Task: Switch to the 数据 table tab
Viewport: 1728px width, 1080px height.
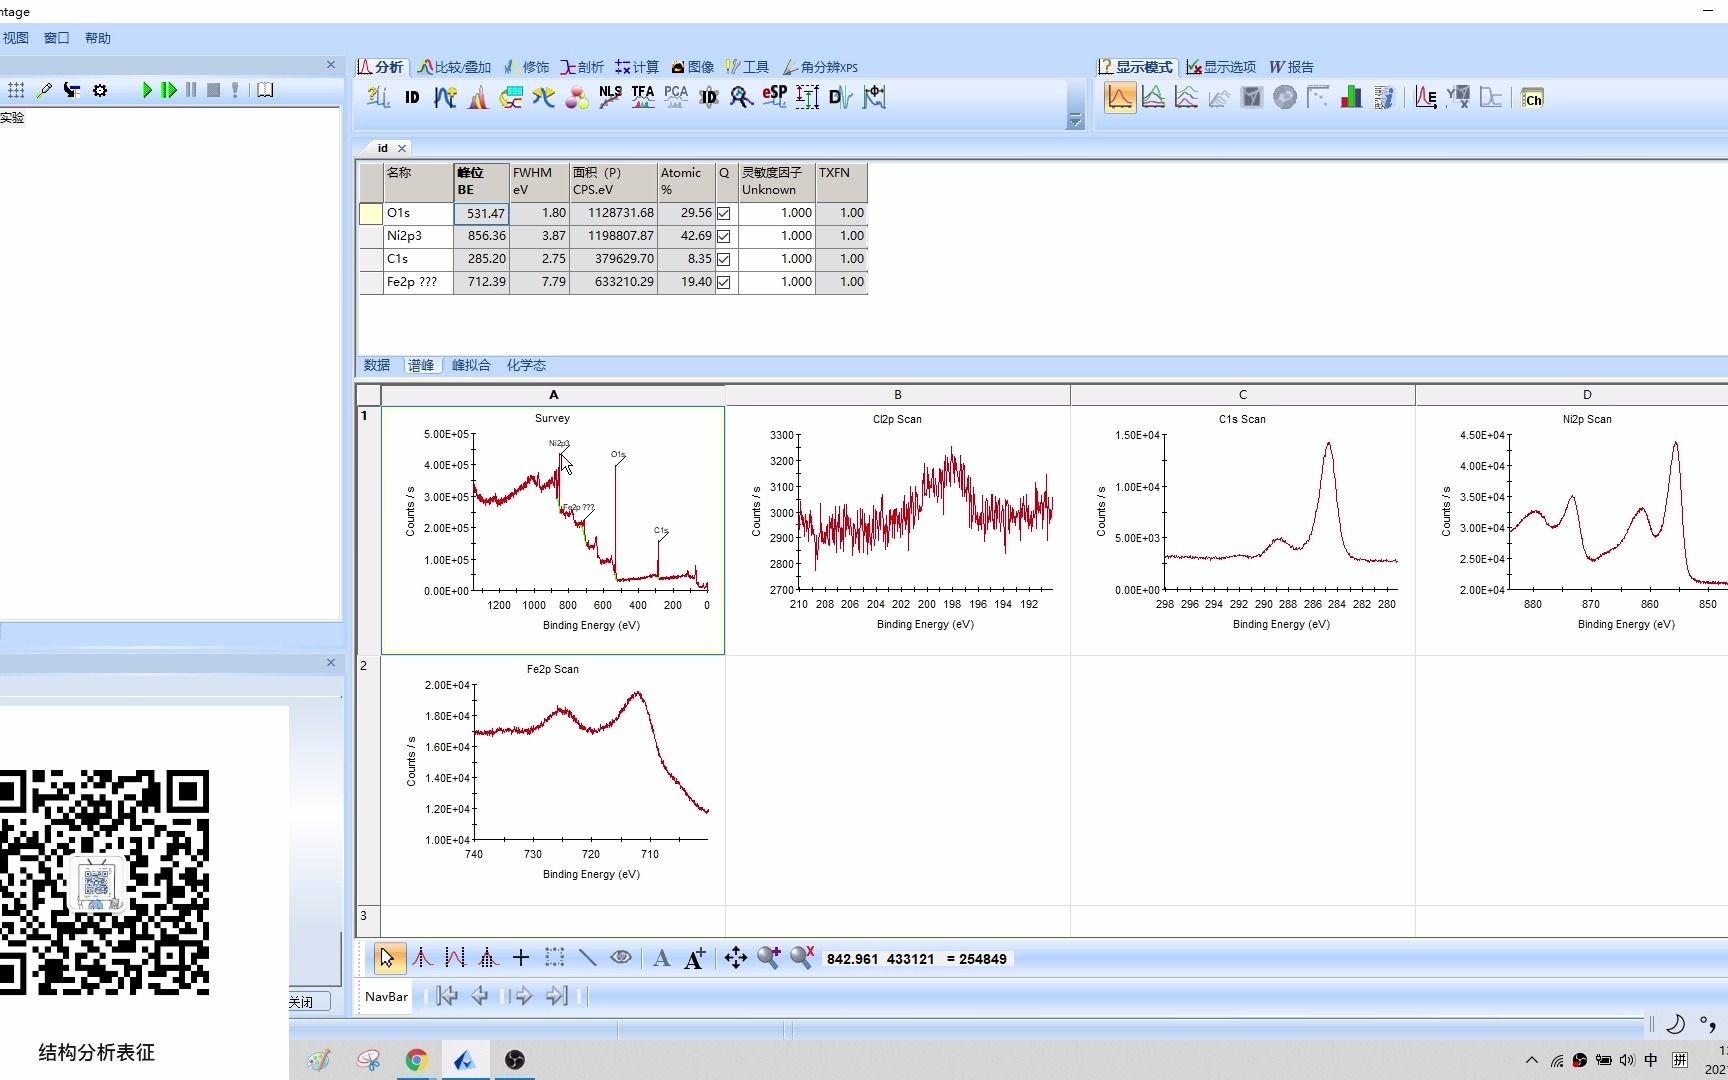Action: pos(377,365)
